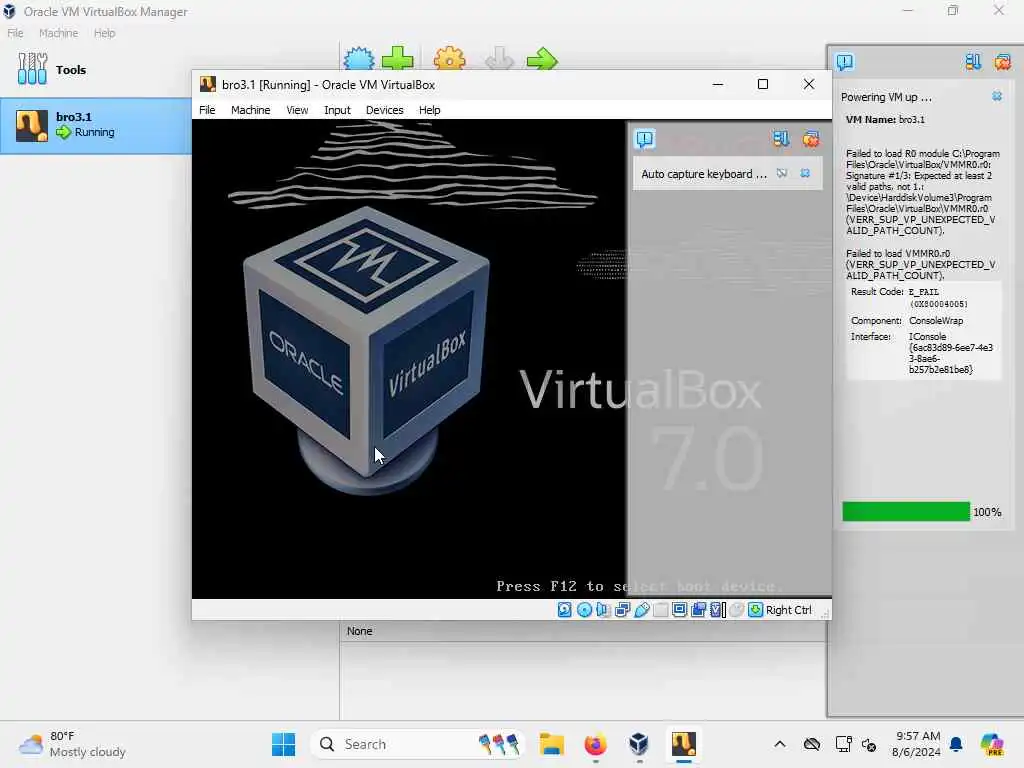This screenshot has height=768, width=1024.
Task: Switch to bro3.1 VM taskbar icon
Action: (683, 744)
